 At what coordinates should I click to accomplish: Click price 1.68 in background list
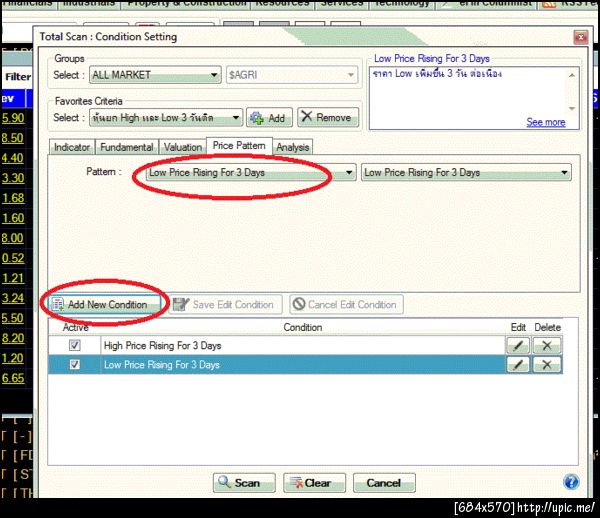click(x=13, y=198)
